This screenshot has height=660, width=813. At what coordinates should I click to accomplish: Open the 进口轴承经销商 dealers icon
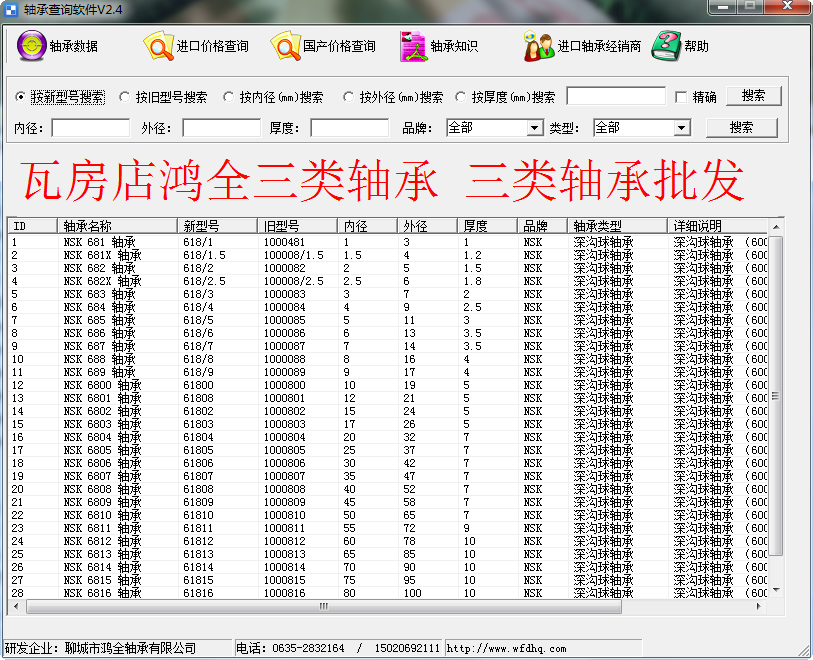(x=539, y=46)
